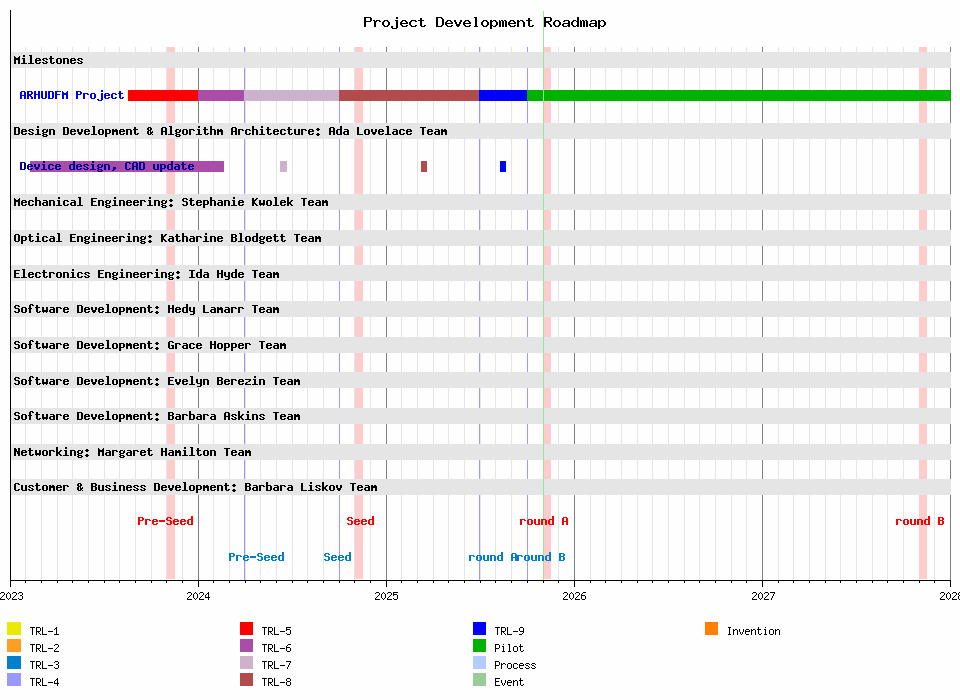This screenshot has width=960, height=700.
Task: Click the green Pilot phase bar
Action: coord(738,95)
